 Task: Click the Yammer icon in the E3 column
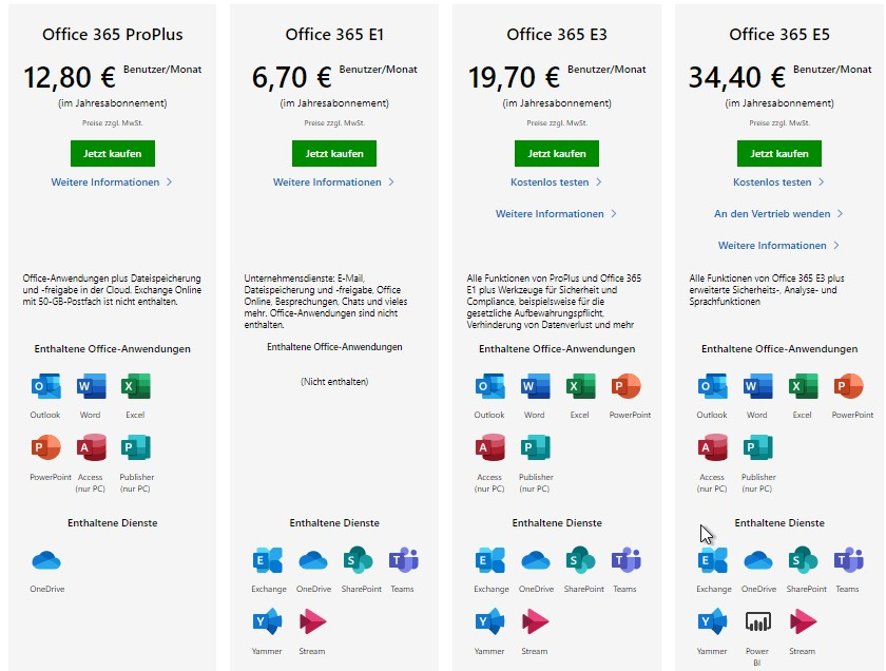coord(490,621)
